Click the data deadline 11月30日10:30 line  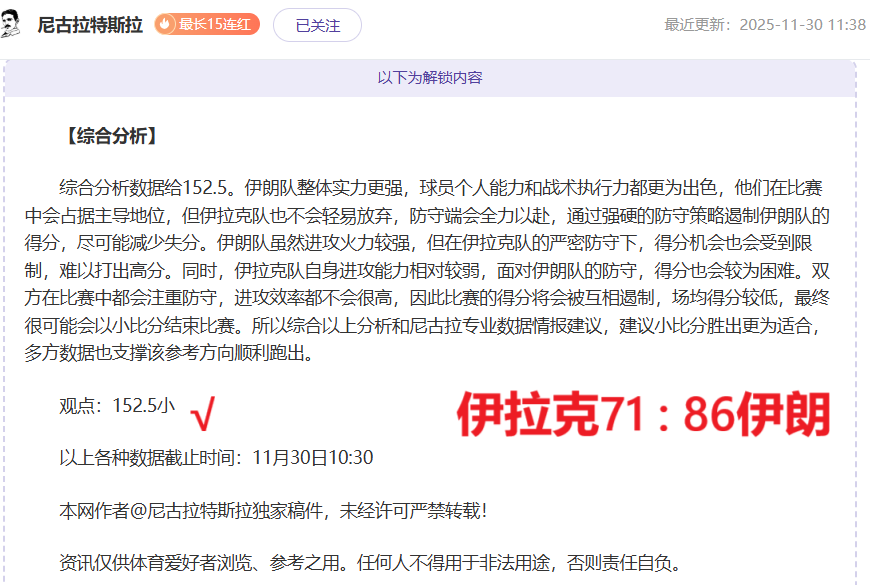coord(216,458)
